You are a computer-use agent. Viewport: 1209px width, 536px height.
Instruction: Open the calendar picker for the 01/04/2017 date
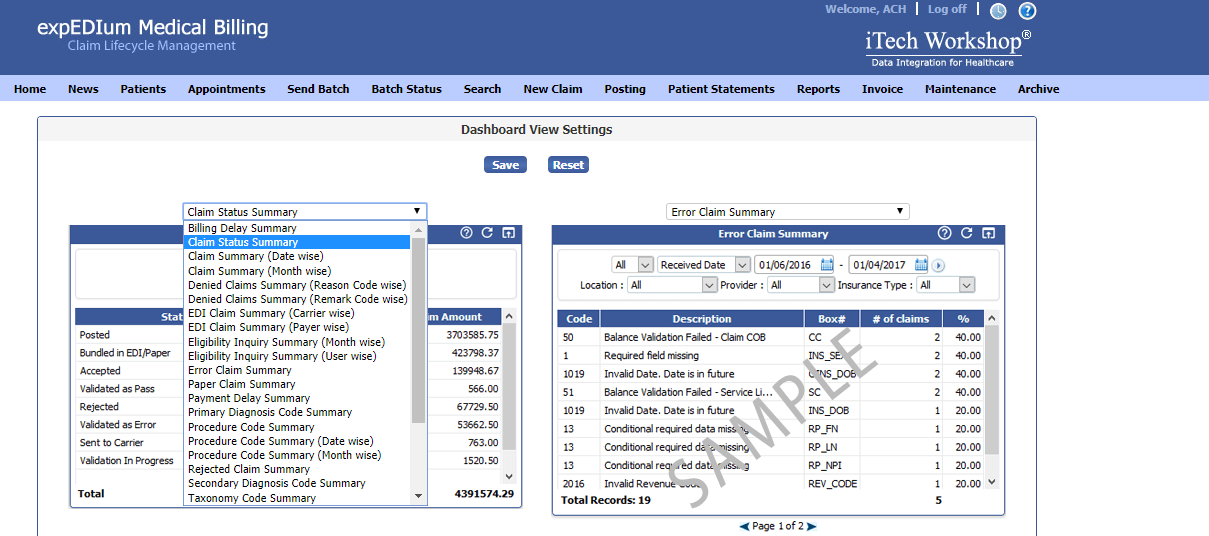click(x=921, y=265)
